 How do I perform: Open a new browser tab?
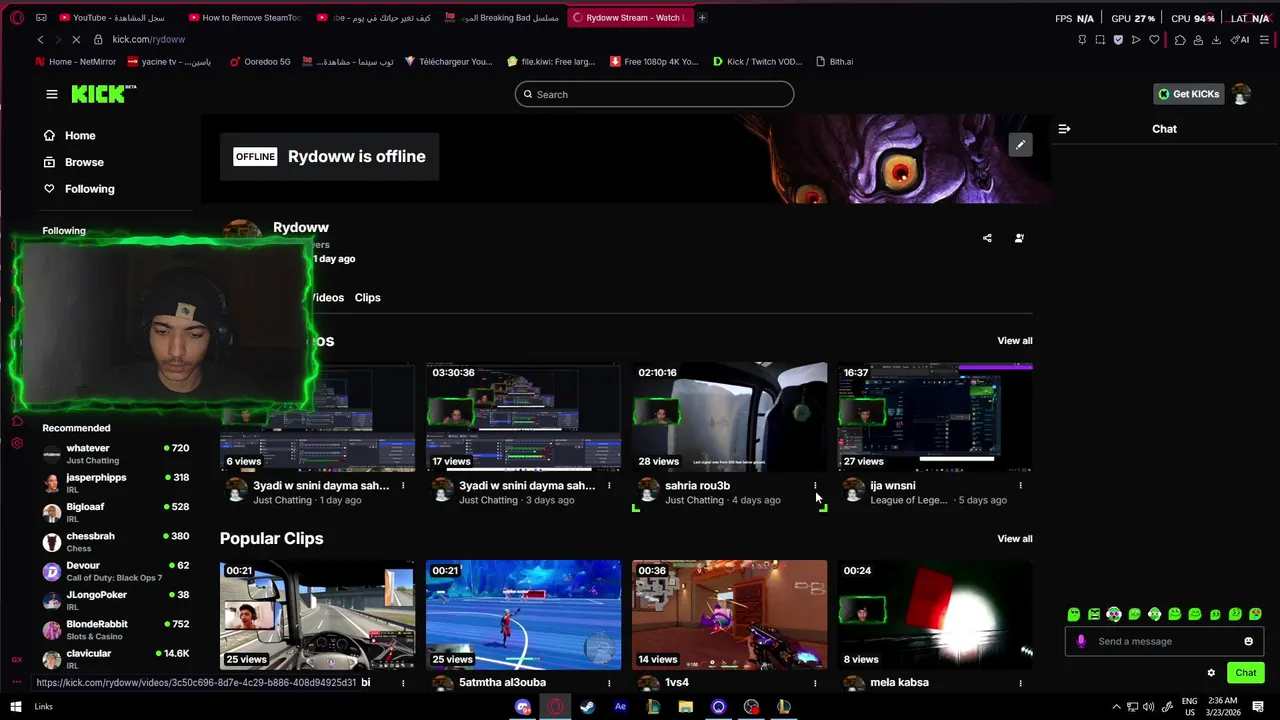click(702, 17)
